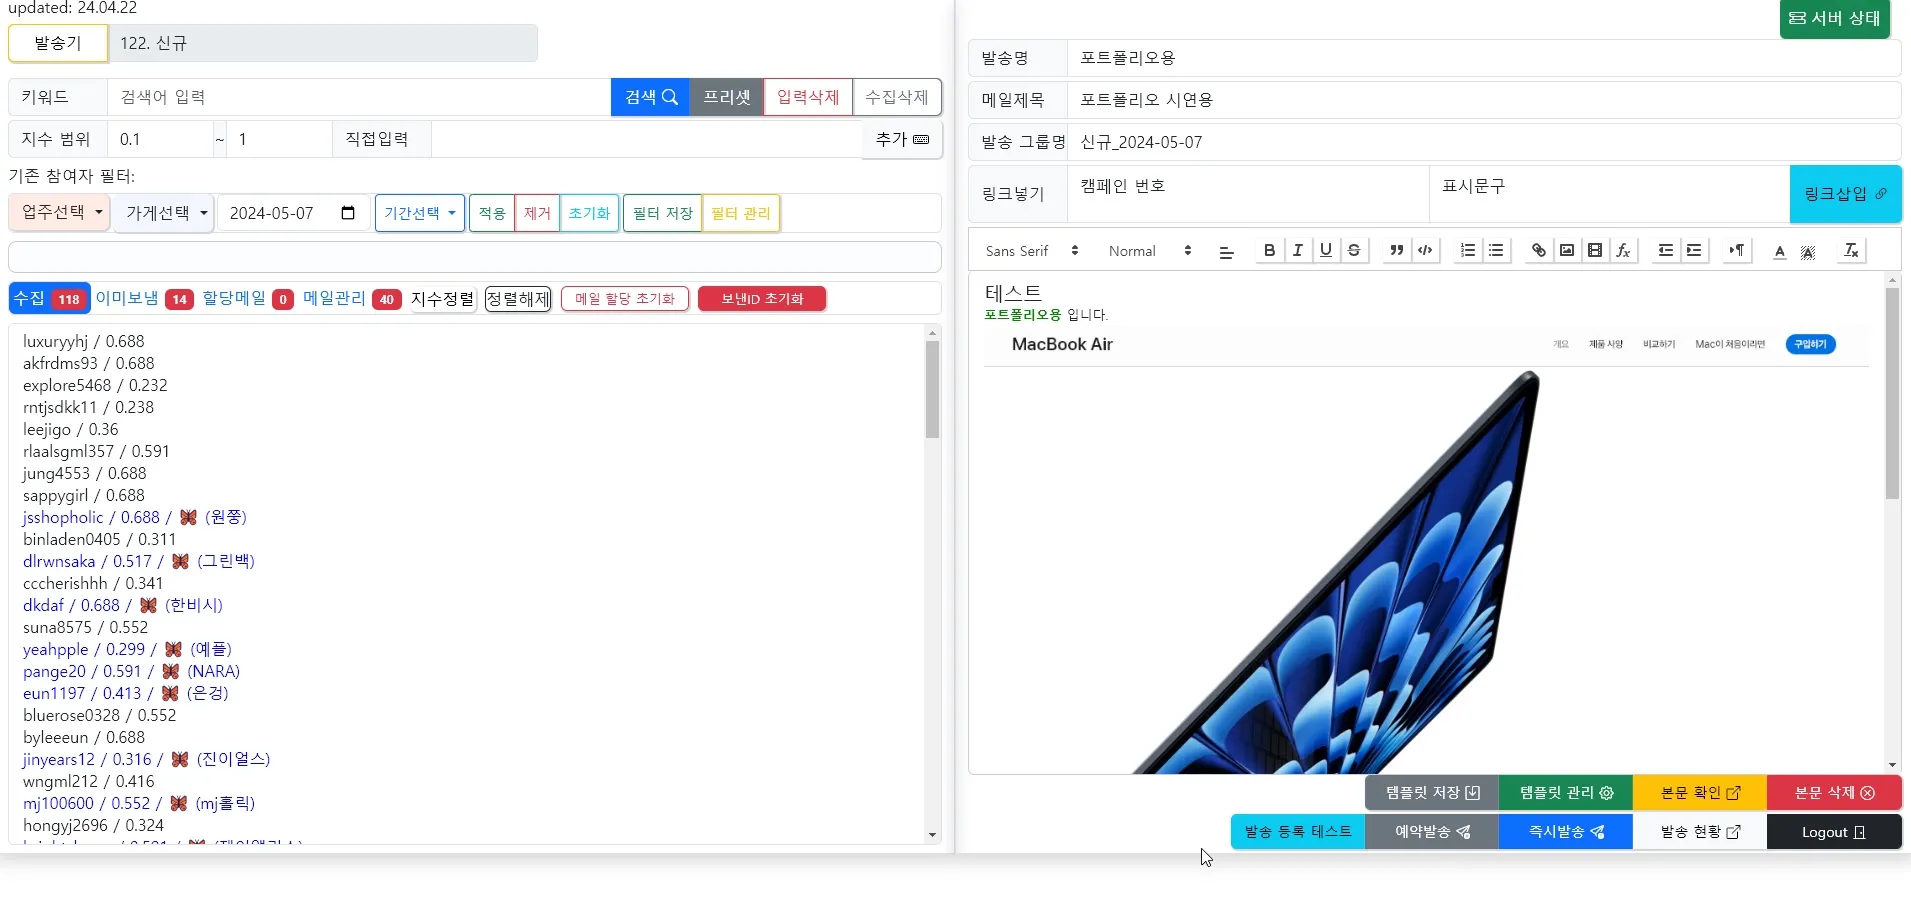The width and height of the screenshot is (1911, 902).
Task: Insert formula with fx icon
Action: (x=1623, y=251)
